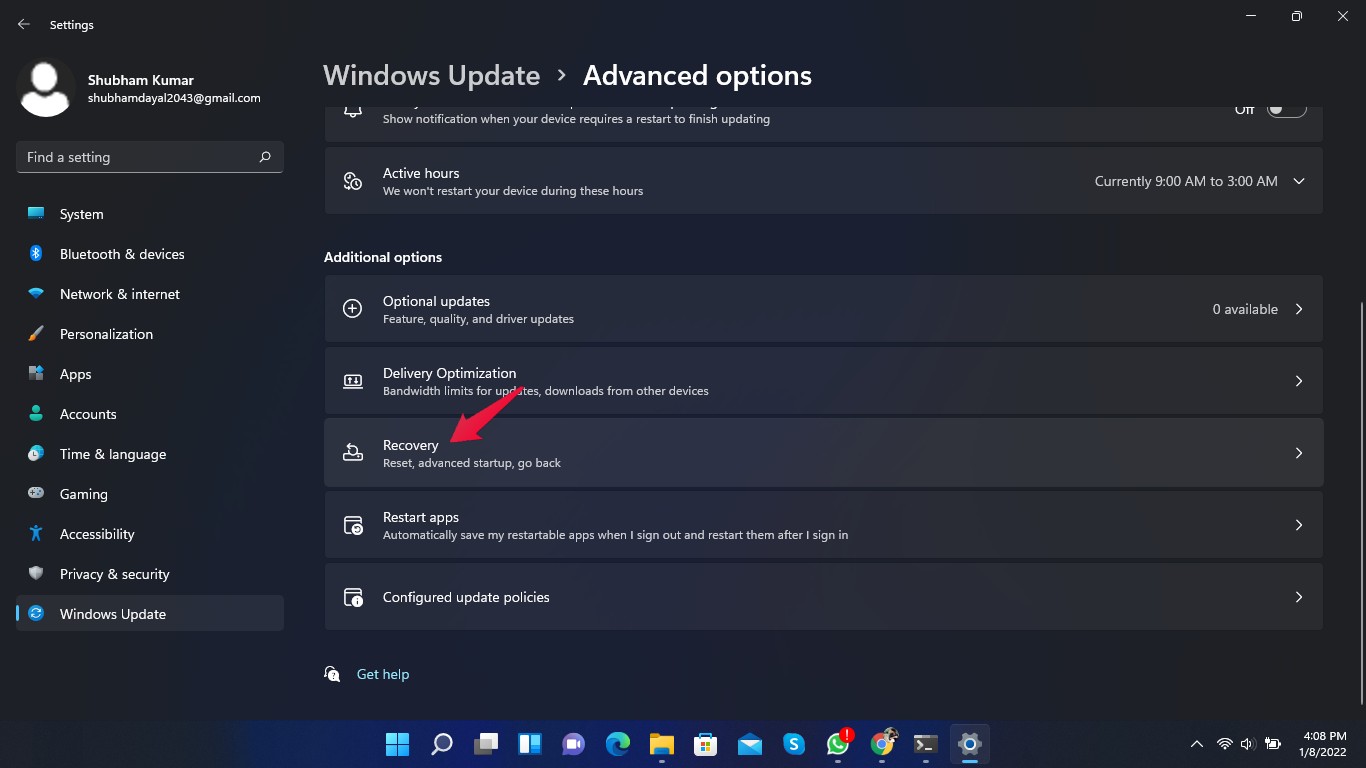
Task: Go back with the Settings back arrow
Action: (x=24, y=24)
